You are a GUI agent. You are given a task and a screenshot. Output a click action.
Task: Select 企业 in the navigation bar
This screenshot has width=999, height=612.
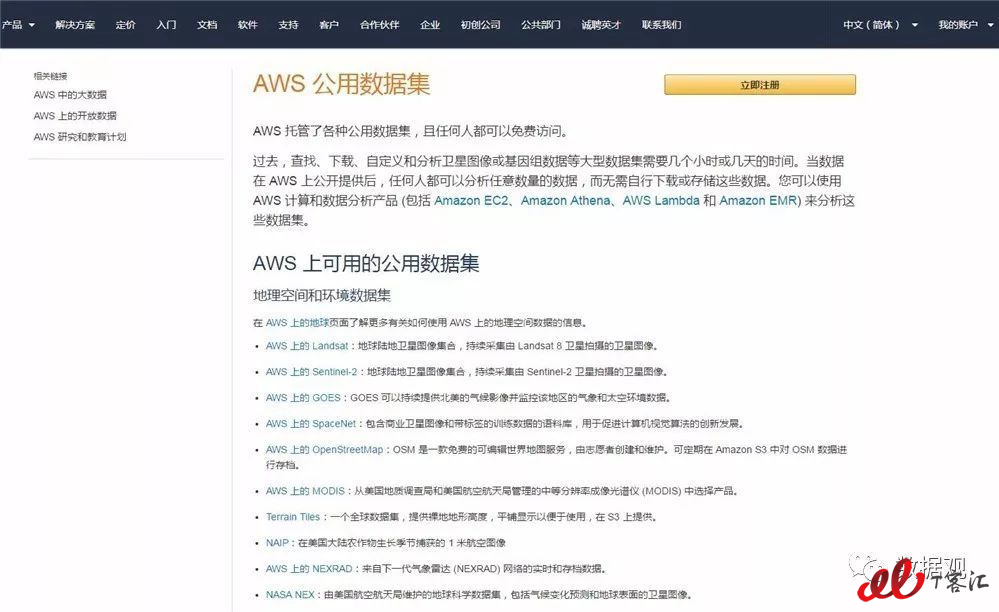430,25
